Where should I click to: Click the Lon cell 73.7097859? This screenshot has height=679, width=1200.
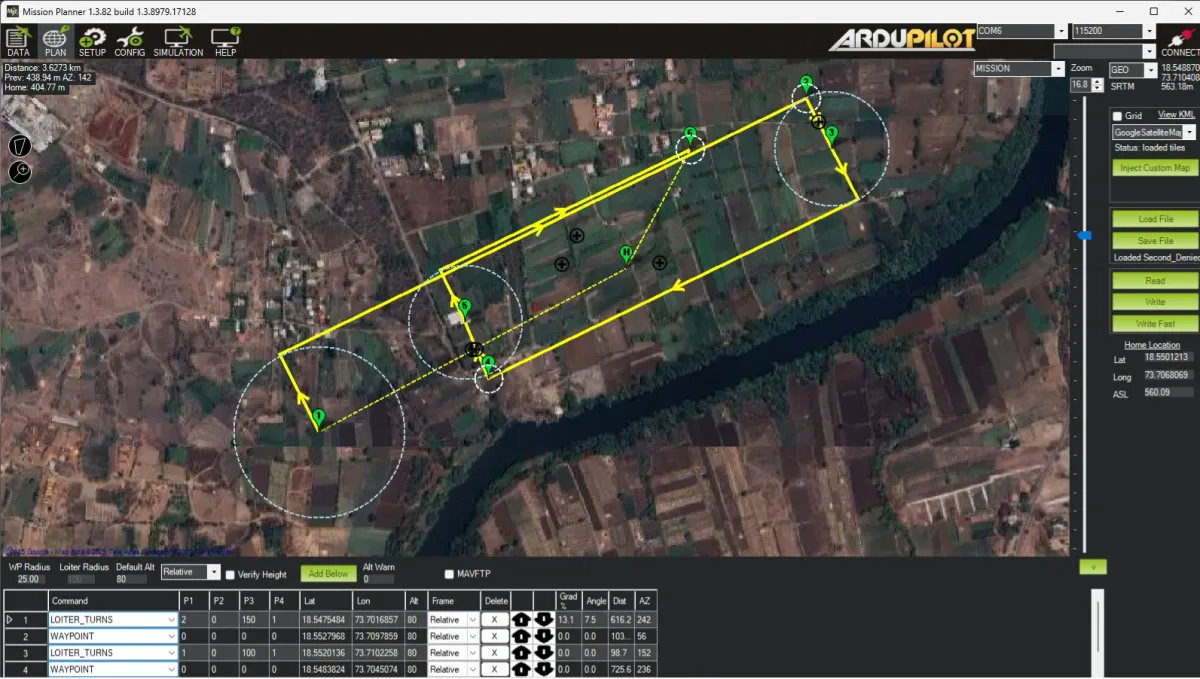pos(377,636)
